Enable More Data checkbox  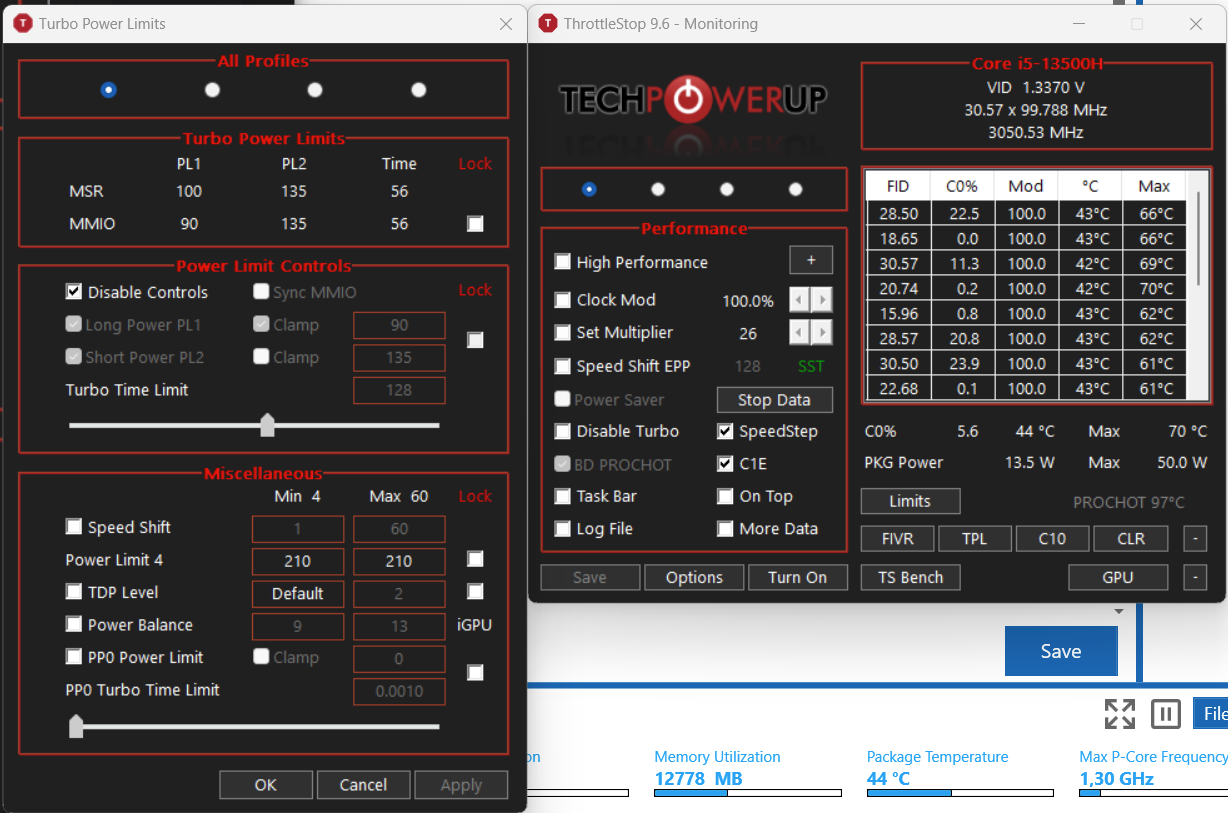pyautogui.click(x=725, y=529)
